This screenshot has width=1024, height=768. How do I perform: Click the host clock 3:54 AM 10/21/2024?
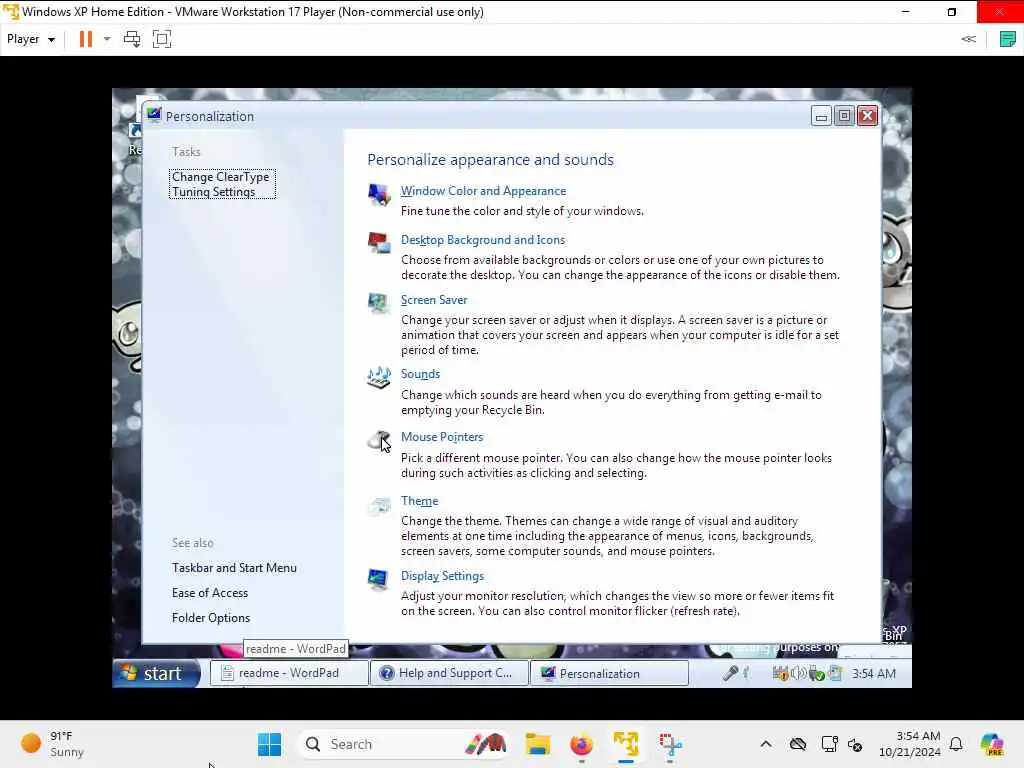tap(909, 744)
